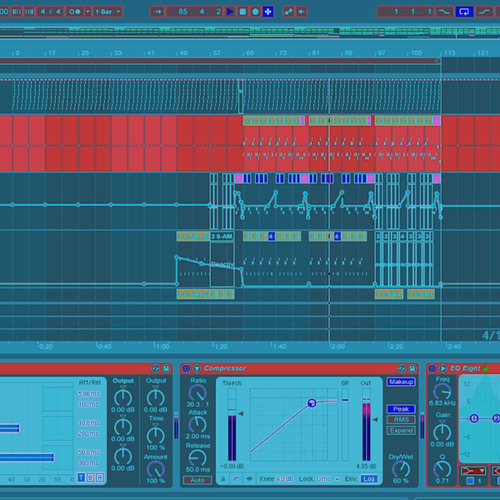Click the Time knob at 100 %
This screenshot has width=500, height=500.
pos(156,435)
